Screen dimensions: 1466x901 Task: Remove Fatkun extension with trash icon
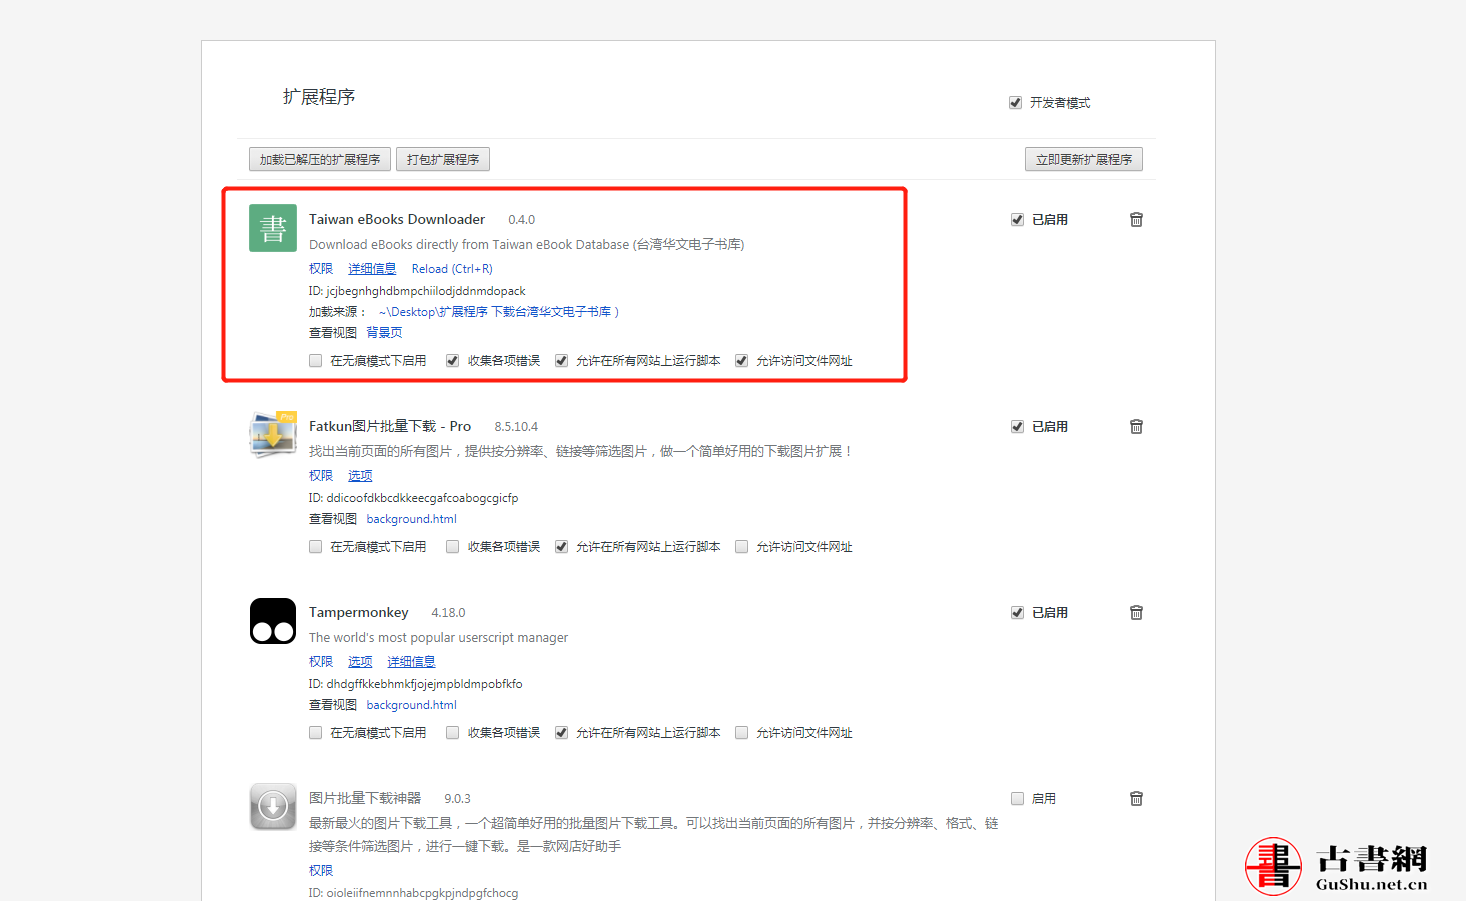[x=1136, y=426]
